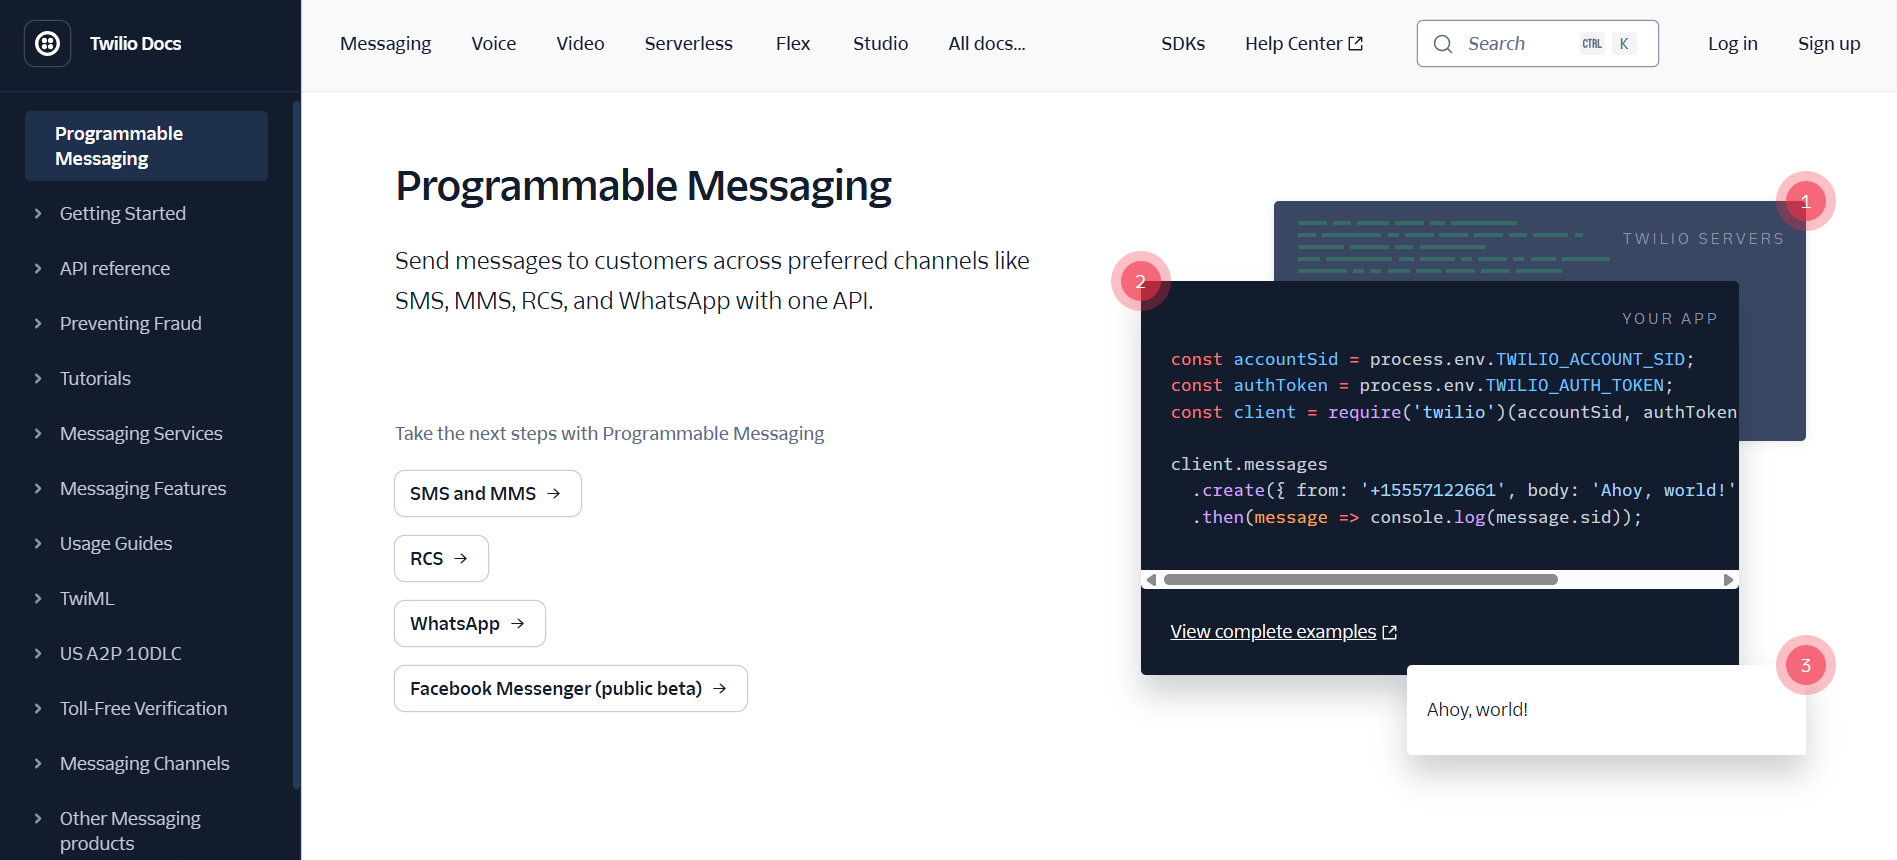
Task: Click the TWILIO SERVERS label
Action: (x=1703, y=239)
